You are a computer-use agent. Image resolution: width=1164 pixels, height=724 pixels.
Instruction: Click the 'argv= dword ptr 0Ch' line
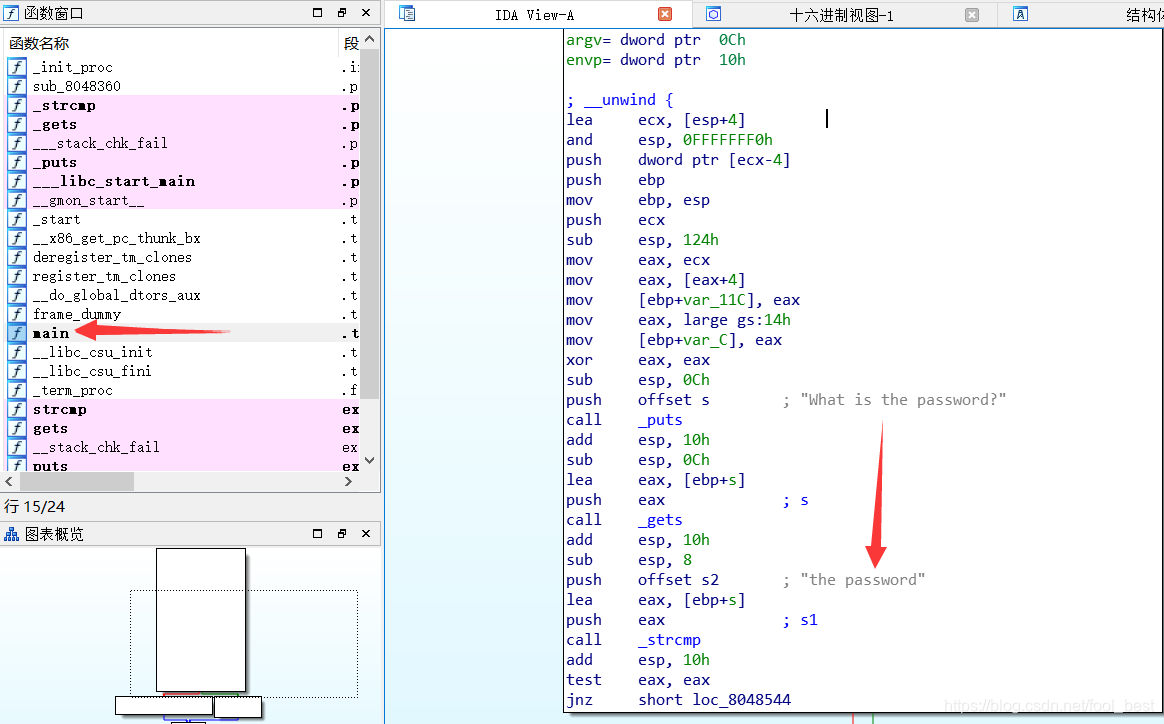tap(655, 39)
